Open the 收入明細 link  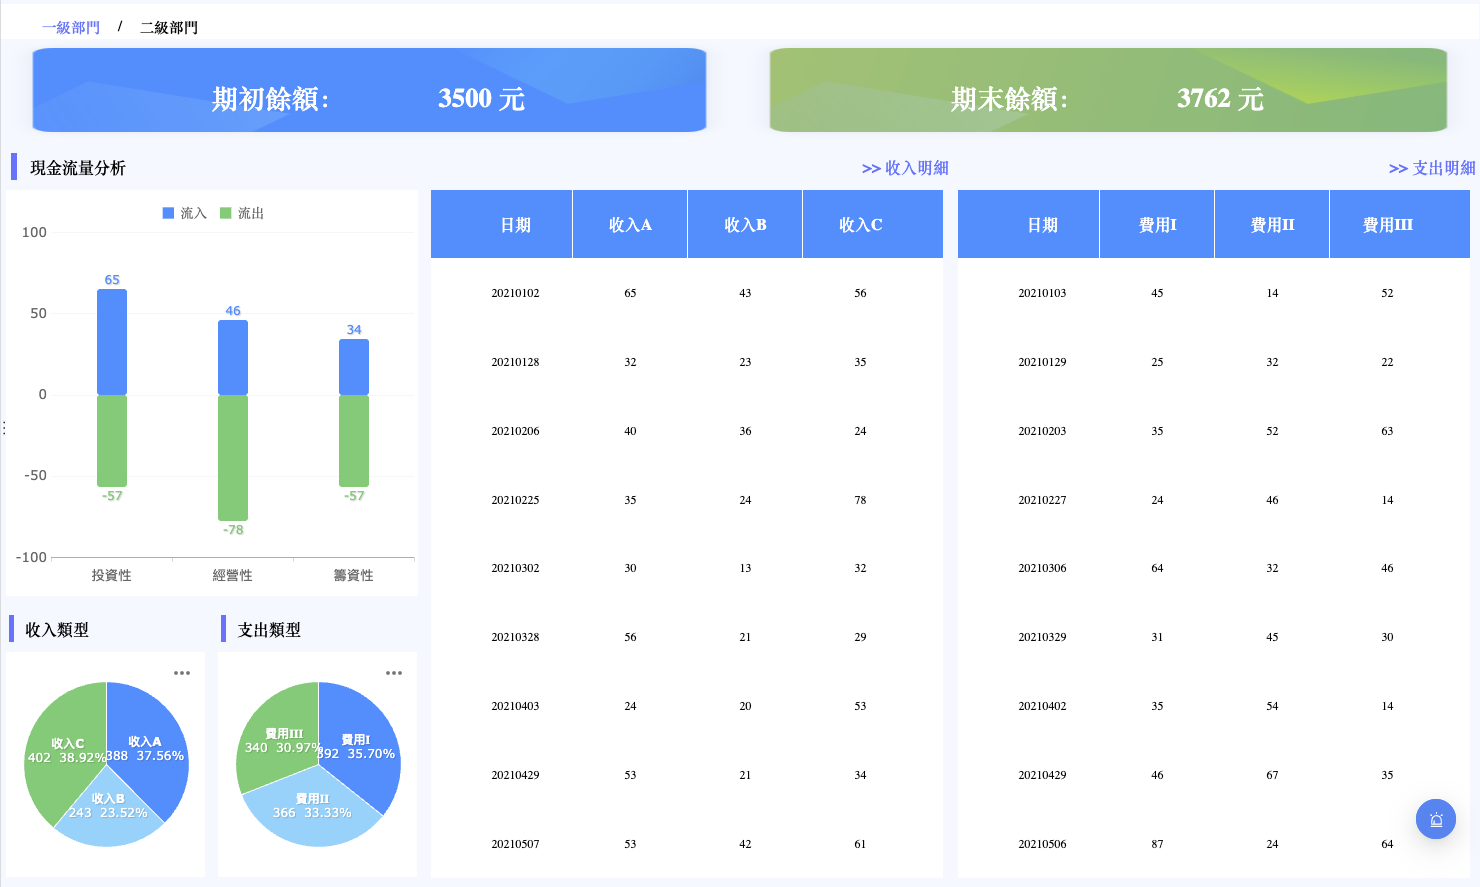click(905, 168)
